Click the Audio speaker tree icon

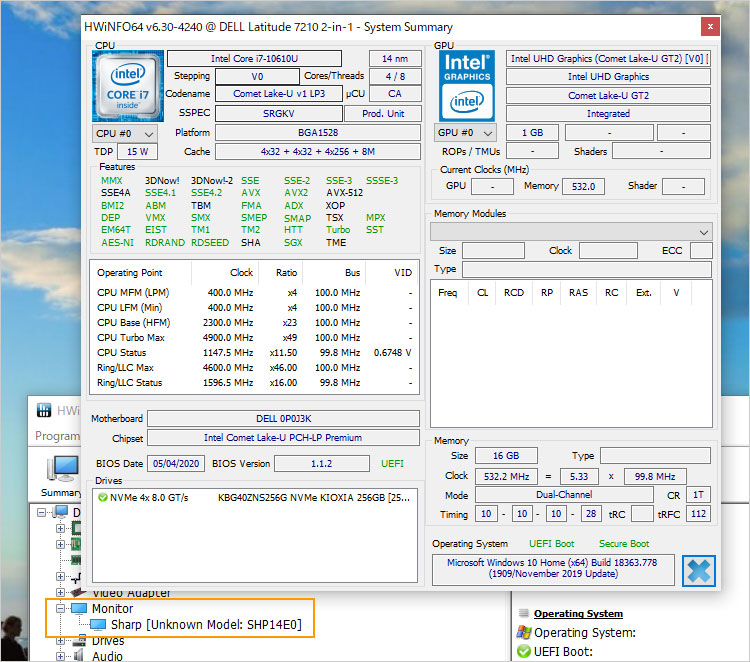point(79,656)
